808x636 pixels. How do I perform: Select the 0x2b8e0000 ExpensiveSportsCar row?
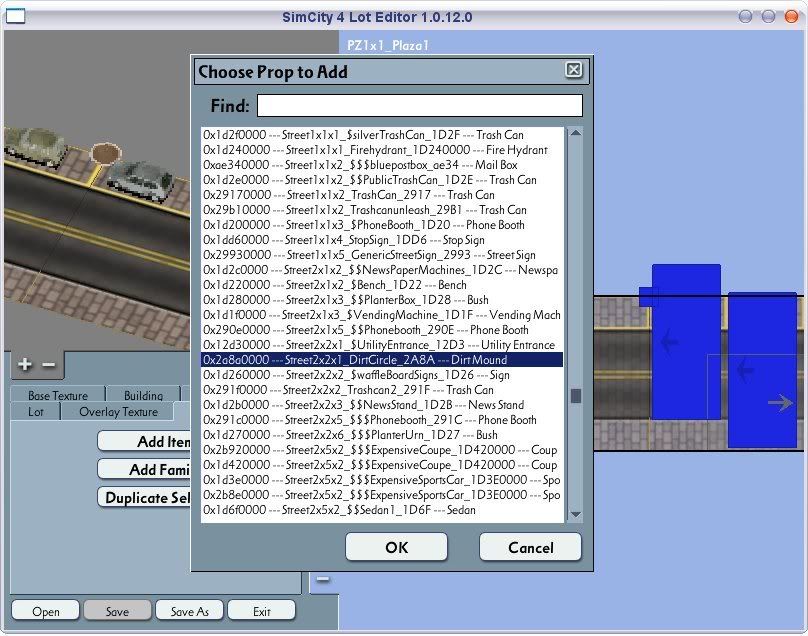tap(382, 494)
